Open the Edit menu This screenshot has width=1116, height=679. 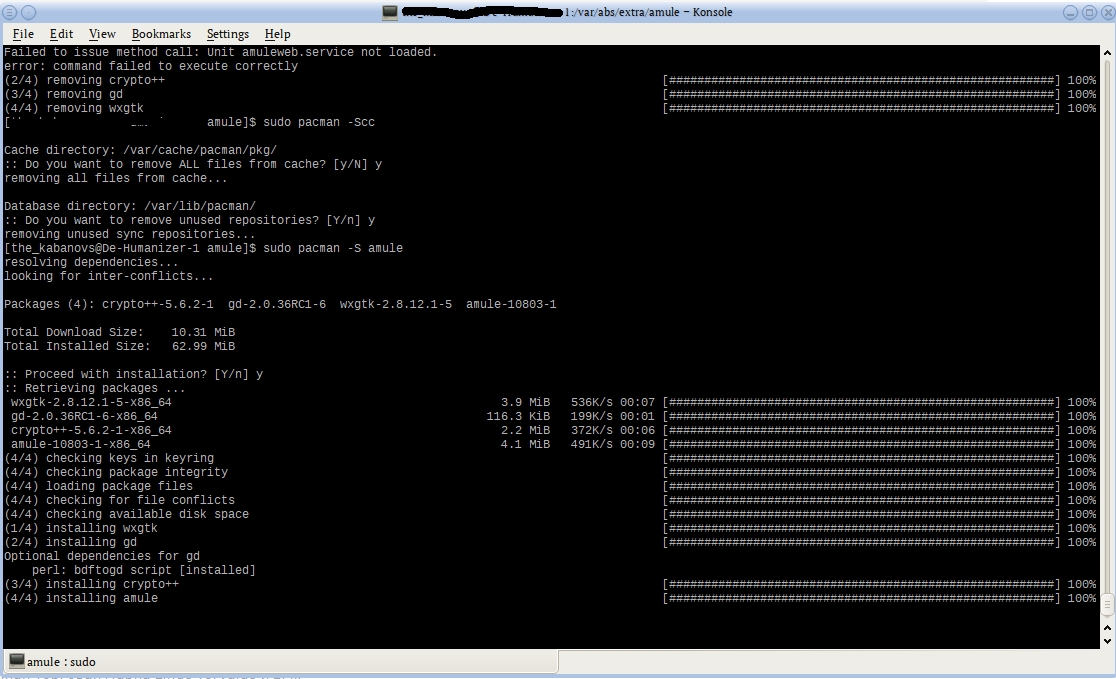pos(61,34)
